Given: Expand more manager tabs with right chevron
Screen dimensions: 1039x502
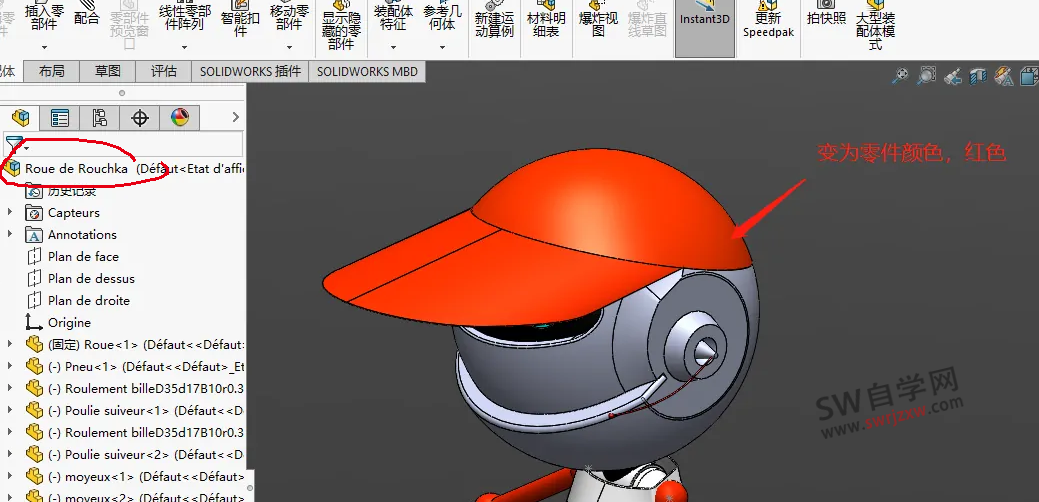Looking at the screenshot, I should pyautogui.click(x=235, y=117).
